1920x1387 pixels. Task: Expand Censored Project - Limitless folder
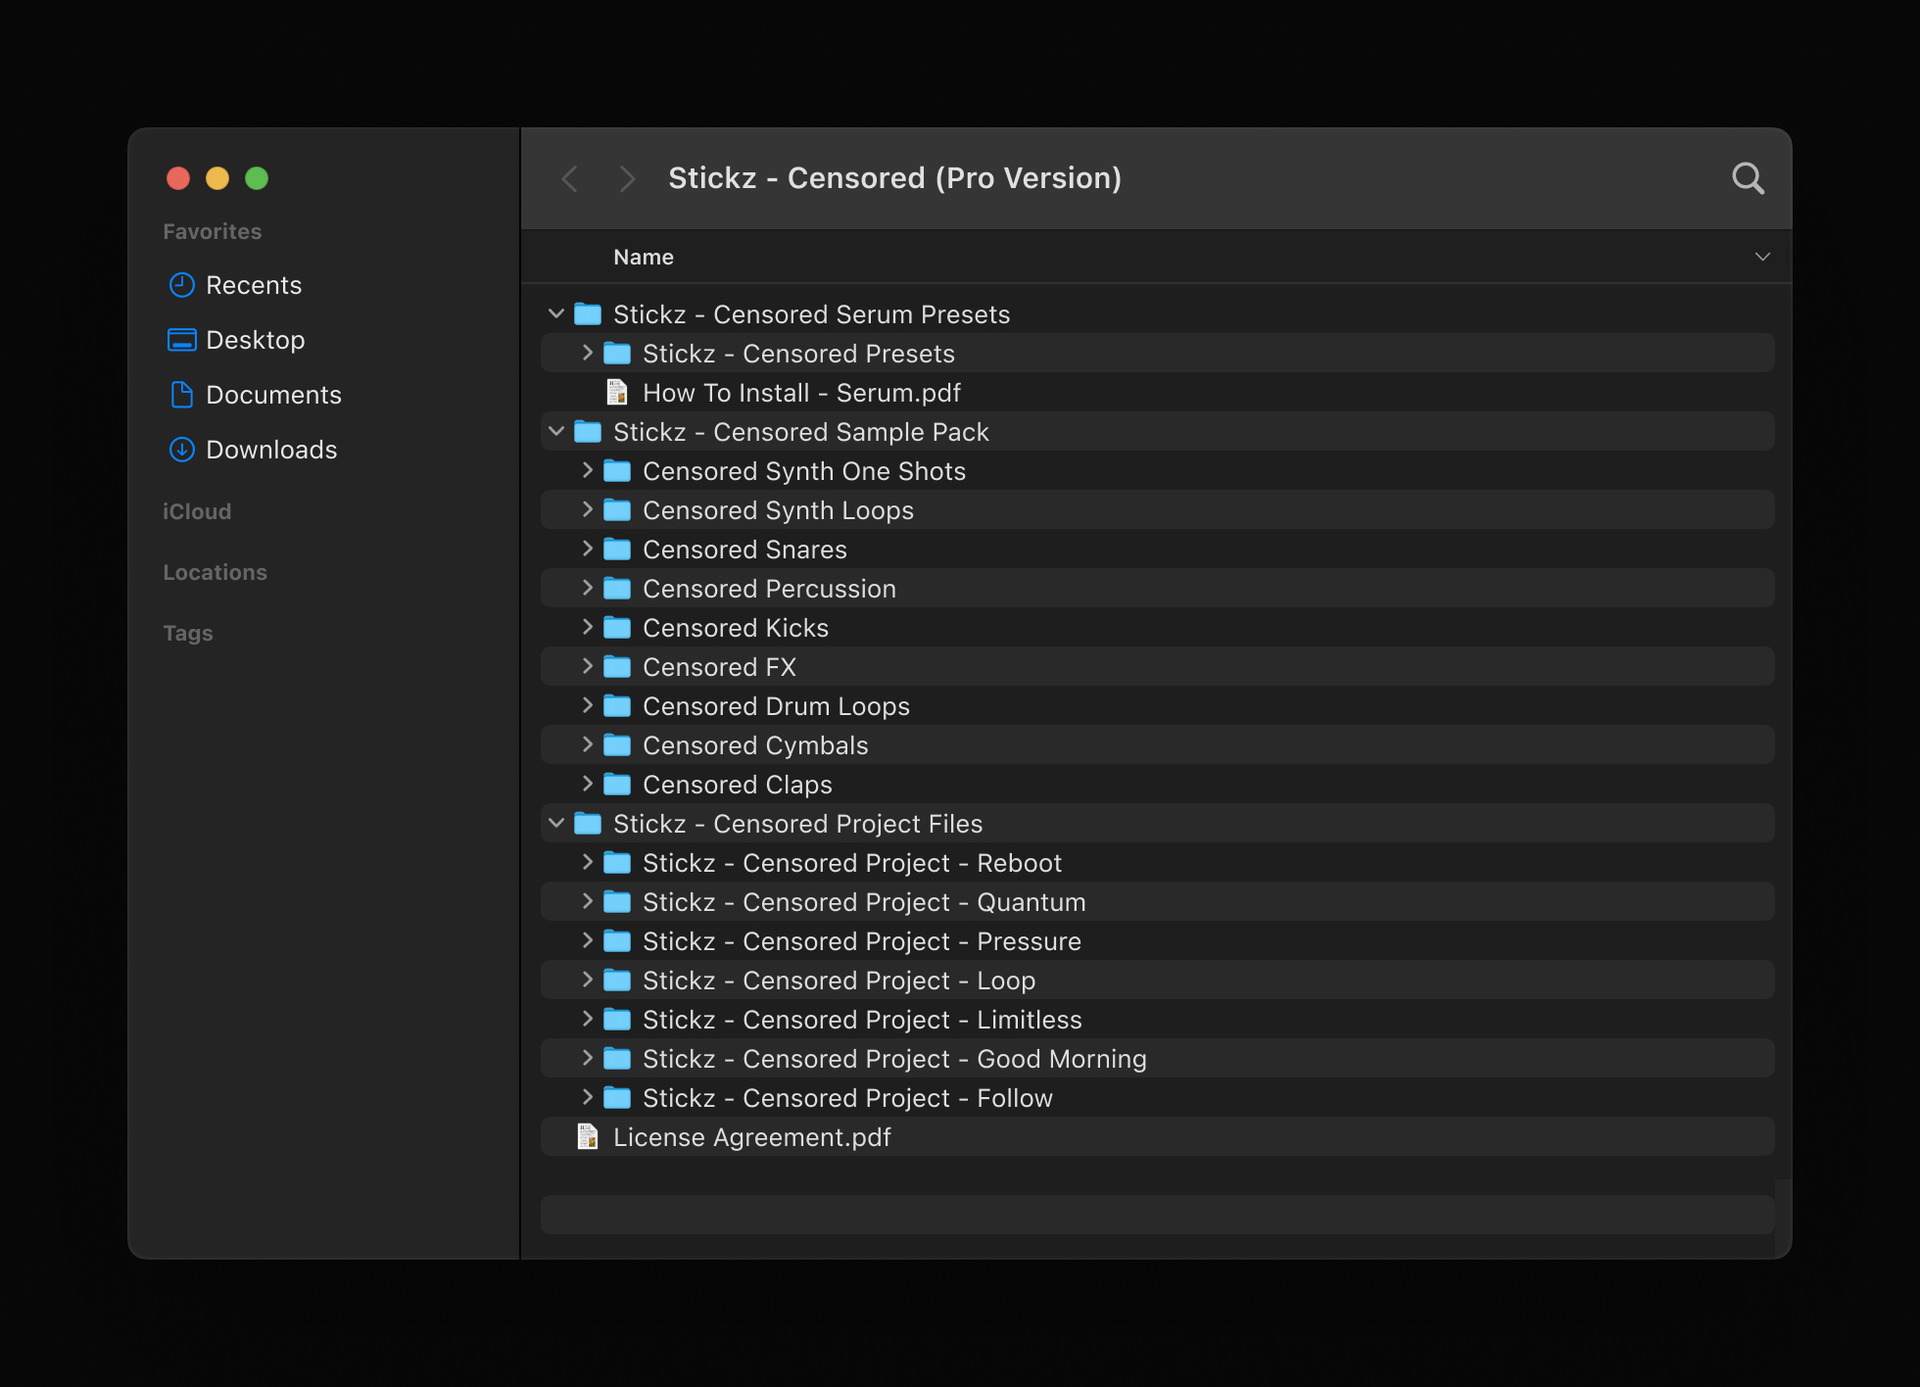pos(587,1019)
